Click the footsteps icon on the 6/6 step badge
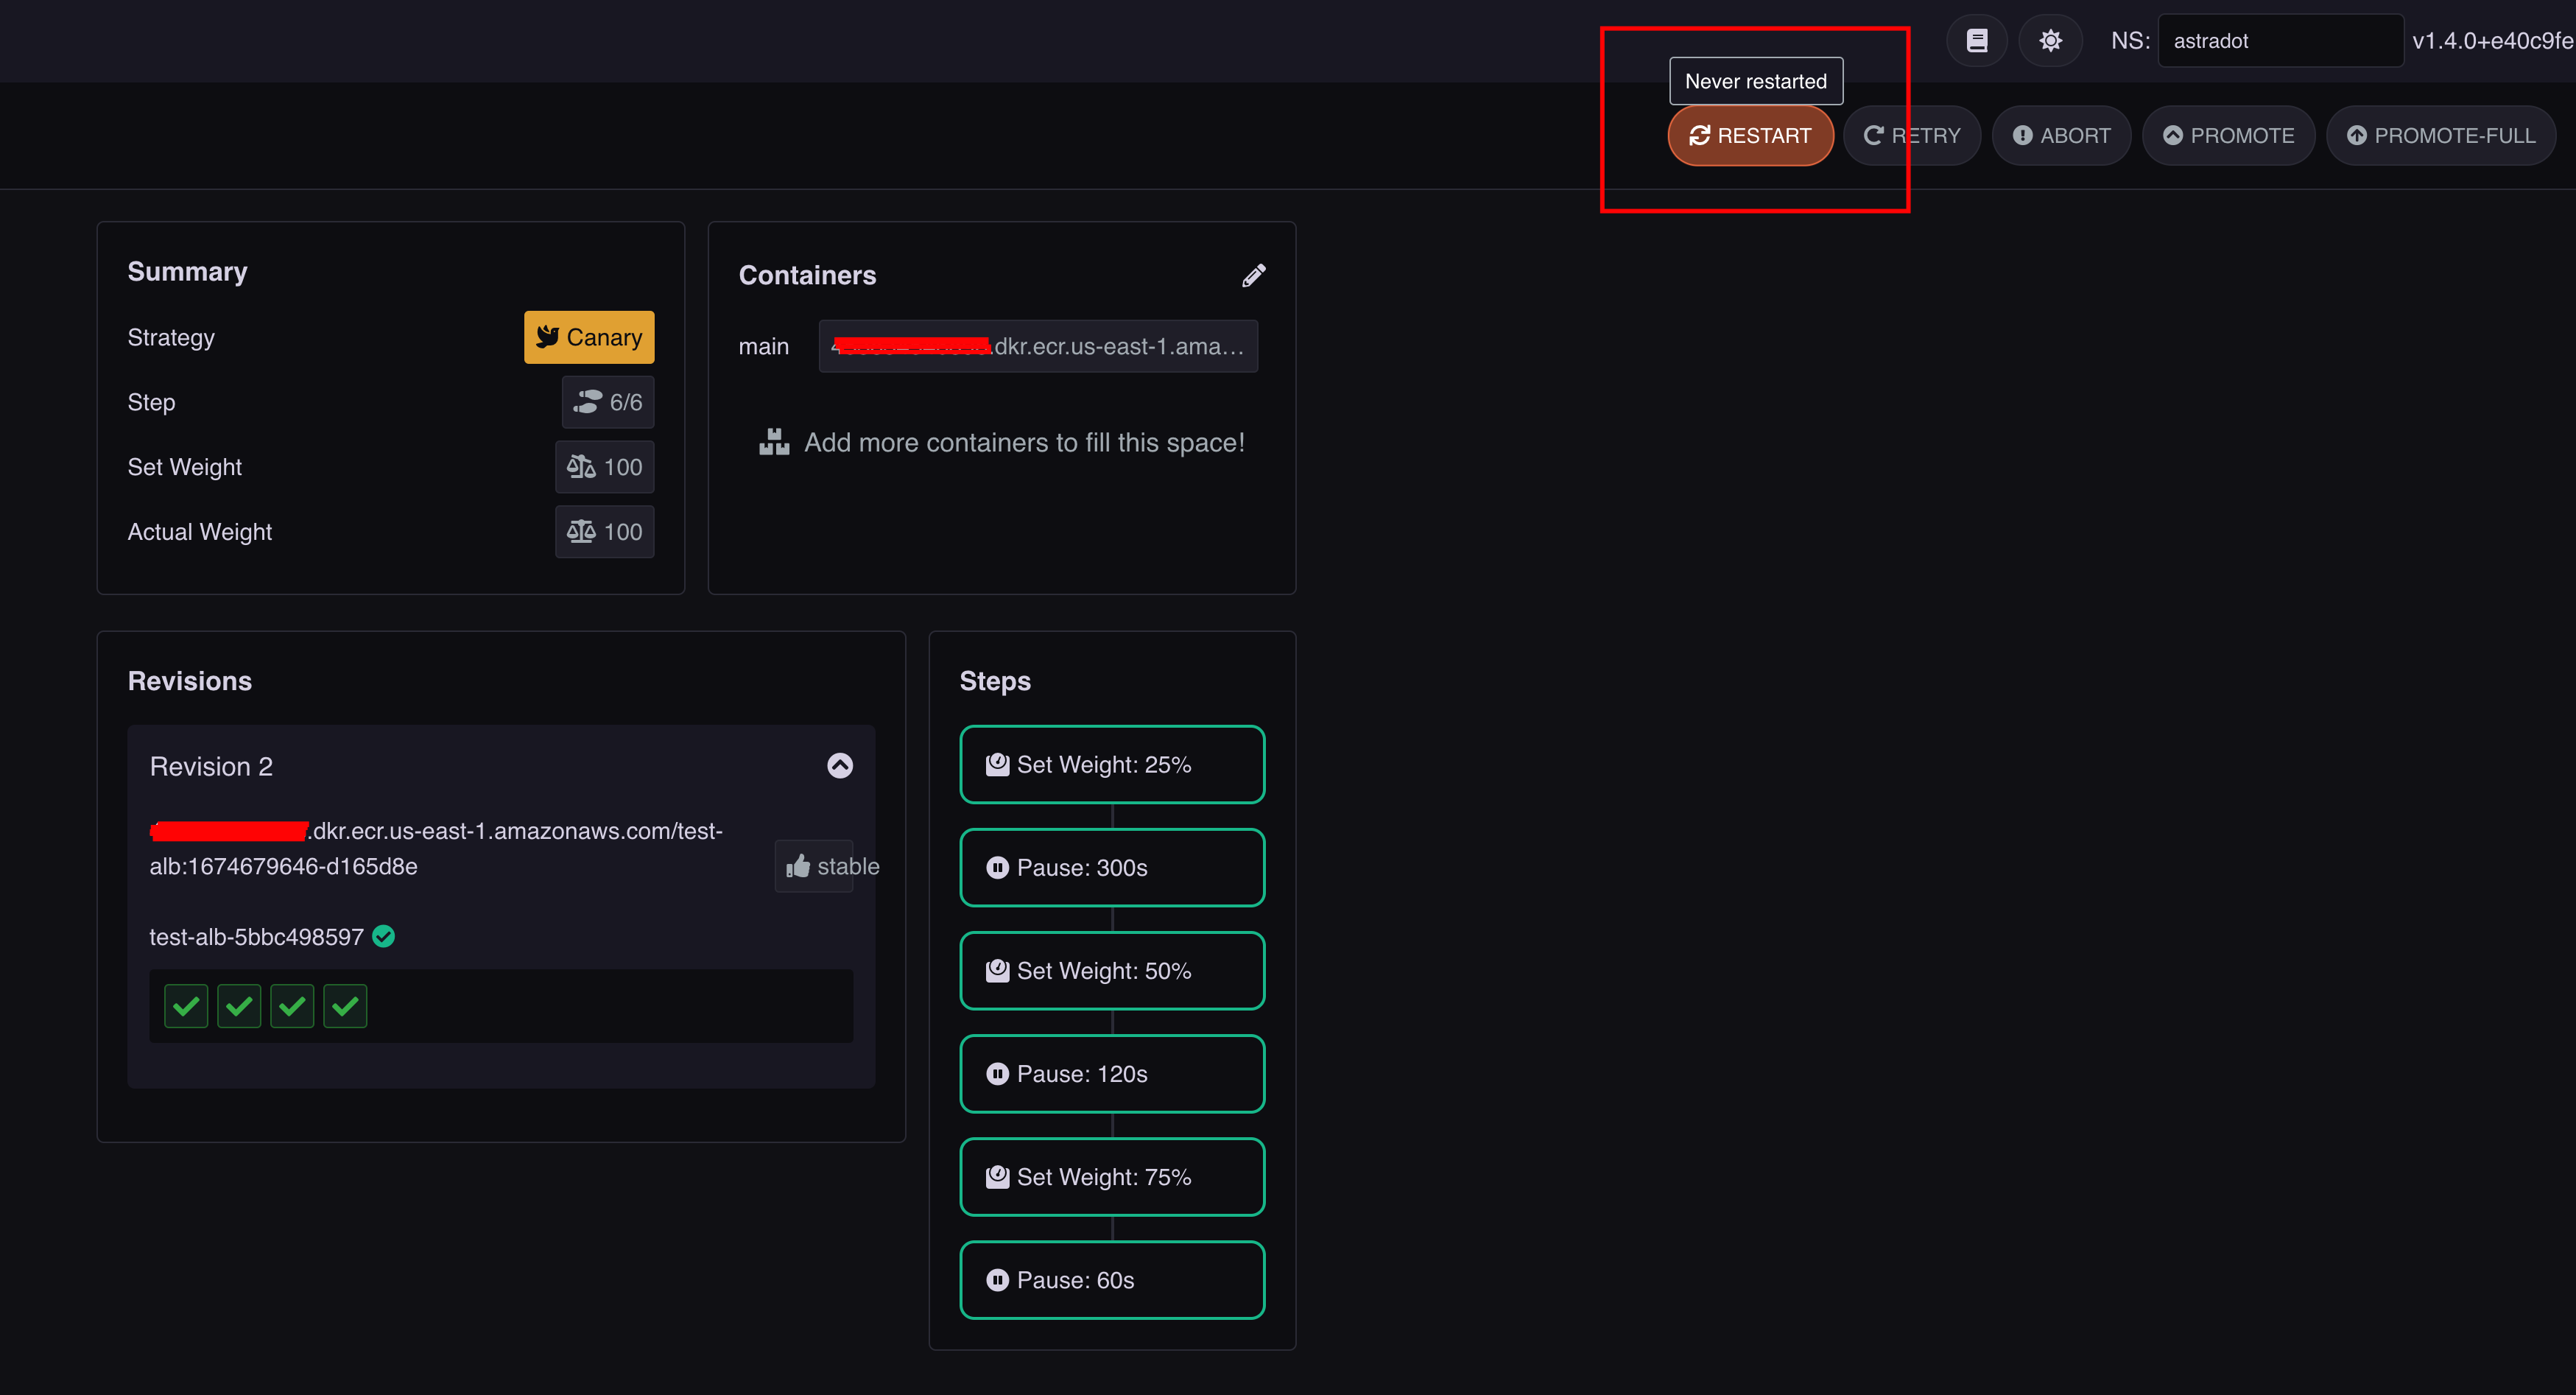2576x1395 pixels. coord(589,402)
